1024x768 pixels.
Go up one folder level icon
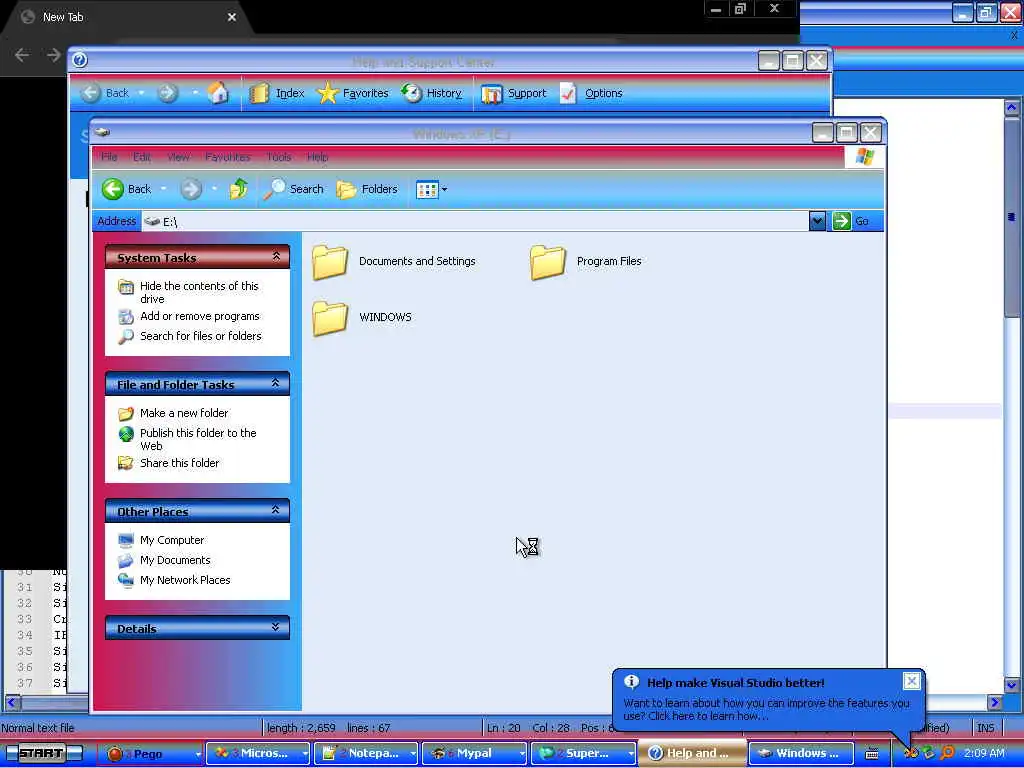click(238, 189)
